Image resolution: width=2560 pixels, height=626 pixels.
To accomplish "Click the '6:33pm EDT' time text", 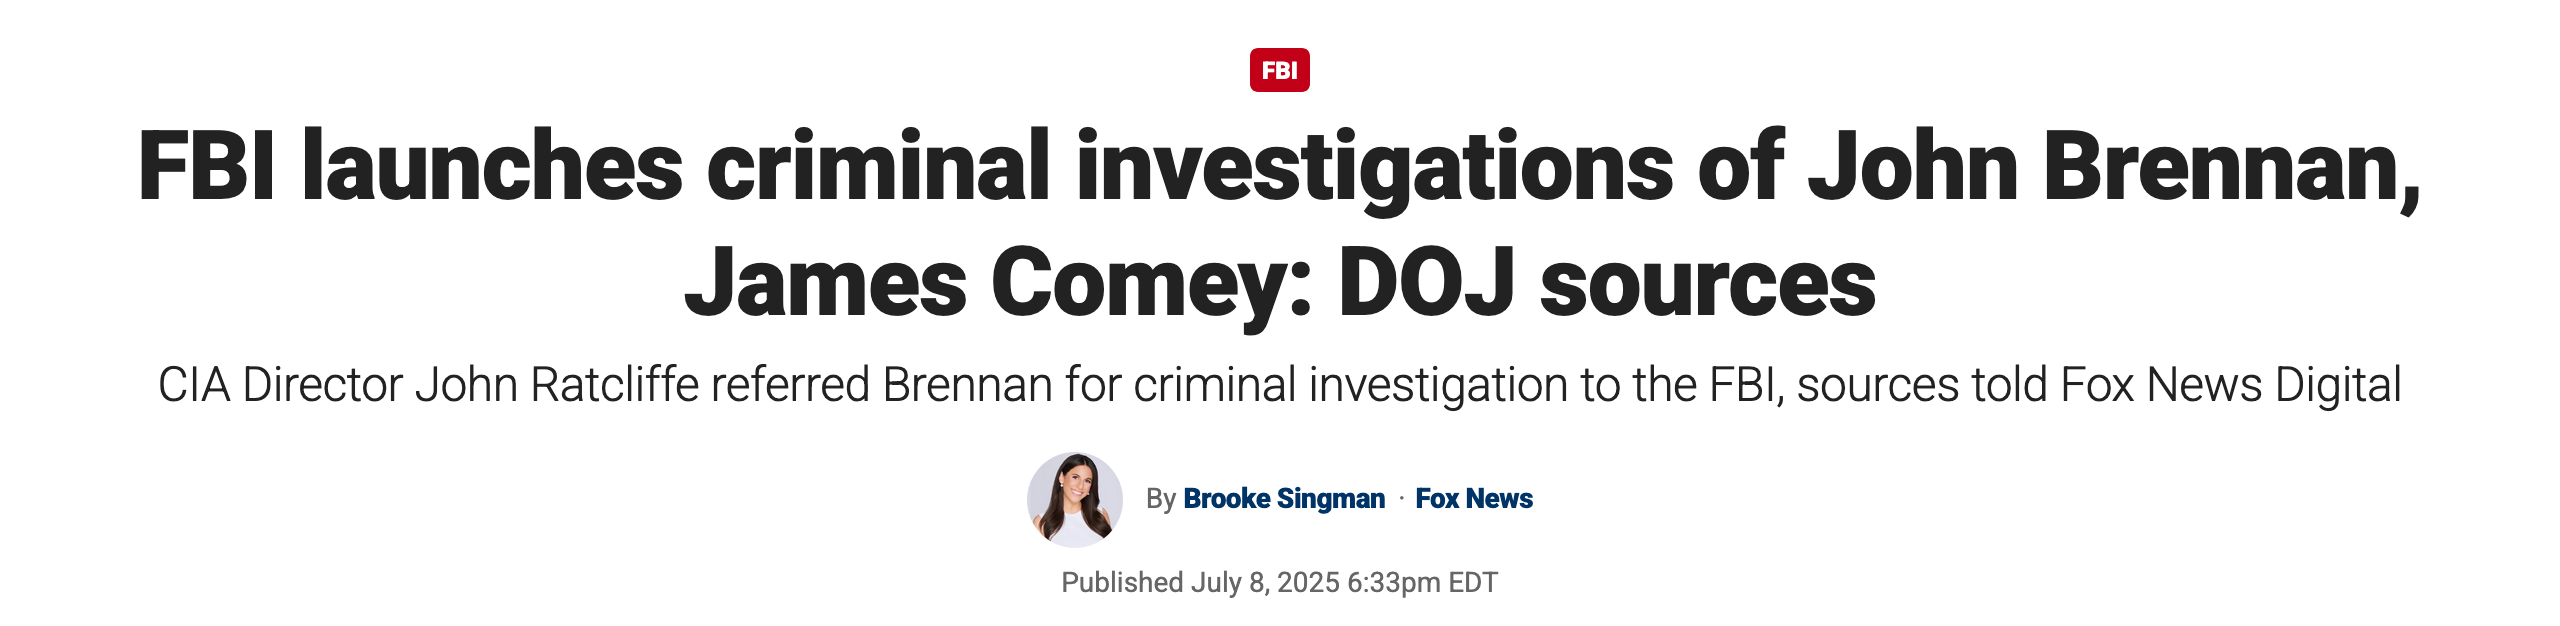I will pyautogui.click(x=1423, y=583).
